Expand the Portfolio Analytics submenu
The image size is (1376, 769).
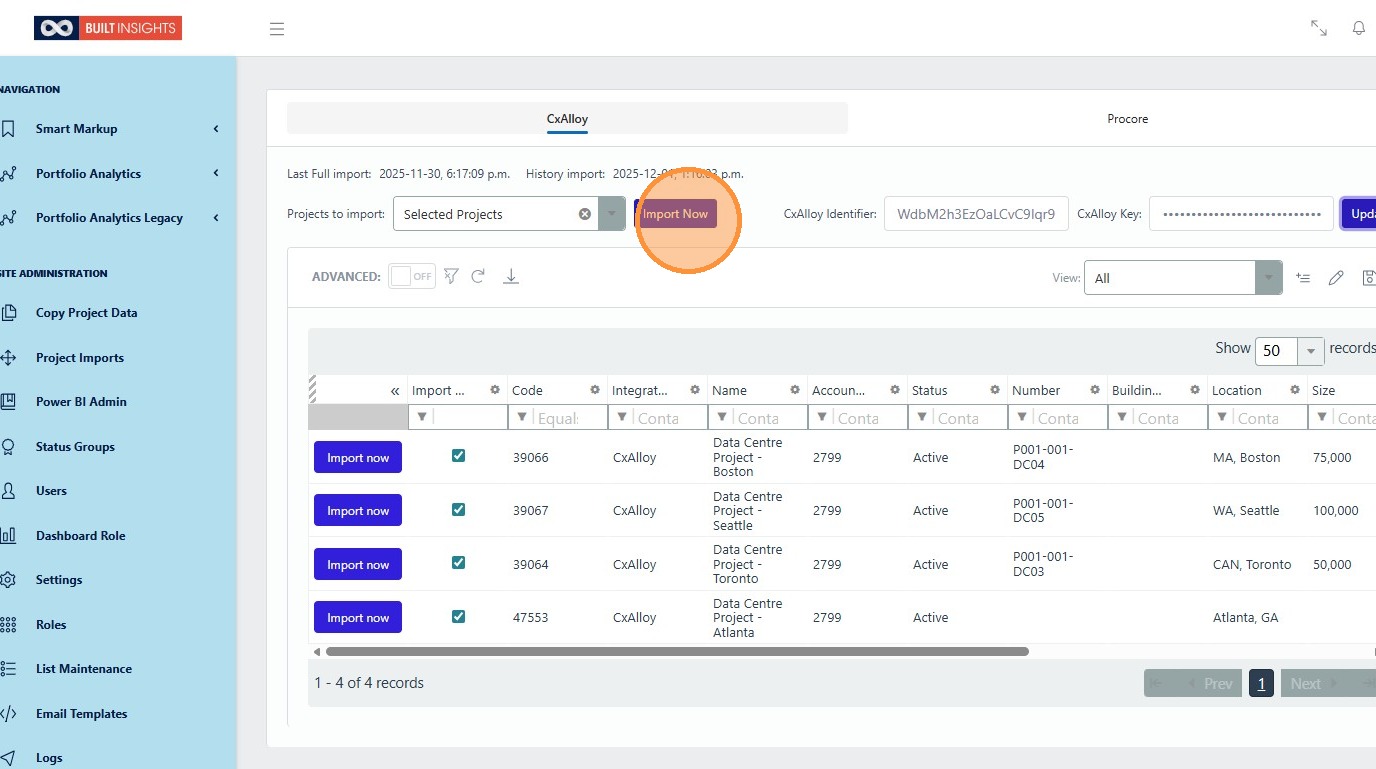click(216, 174)
